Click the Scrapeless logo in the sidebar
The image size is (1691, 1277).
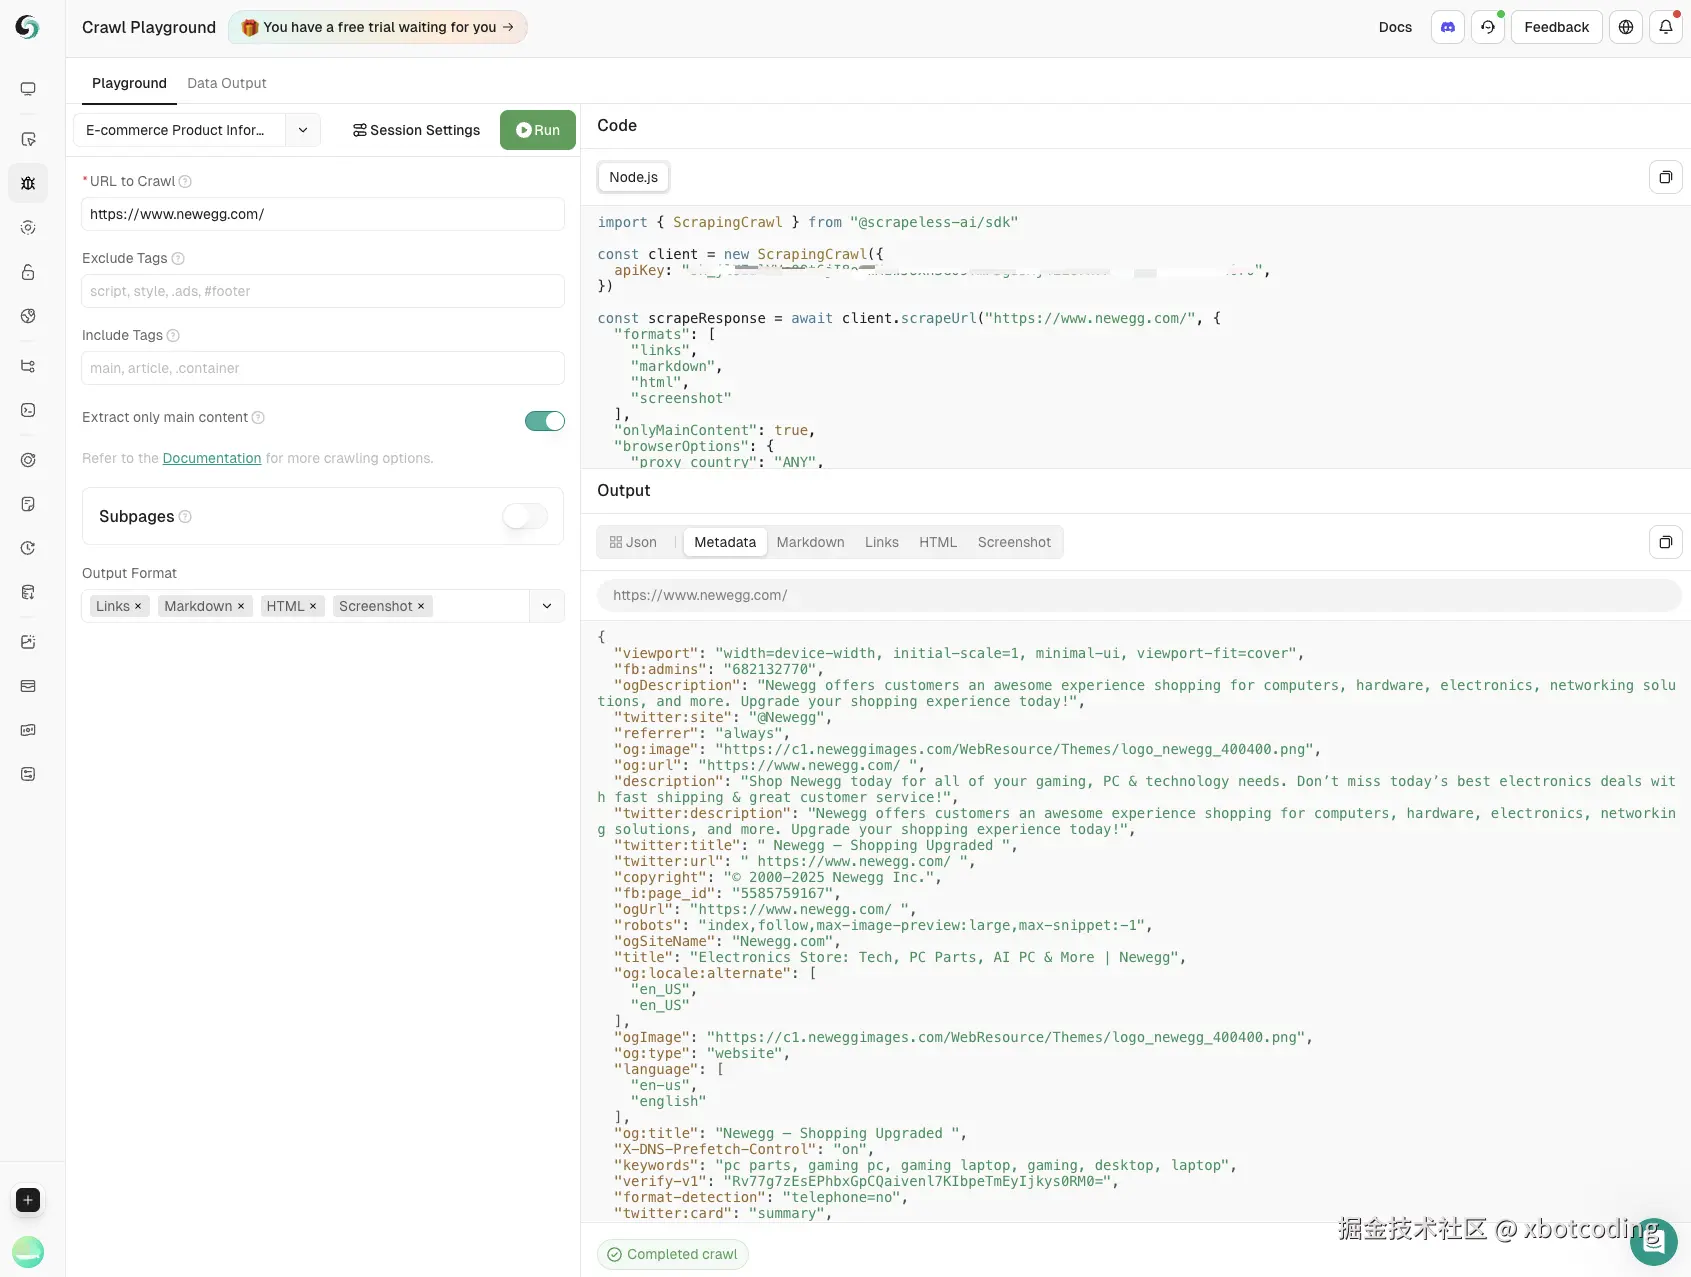[27, 27]
